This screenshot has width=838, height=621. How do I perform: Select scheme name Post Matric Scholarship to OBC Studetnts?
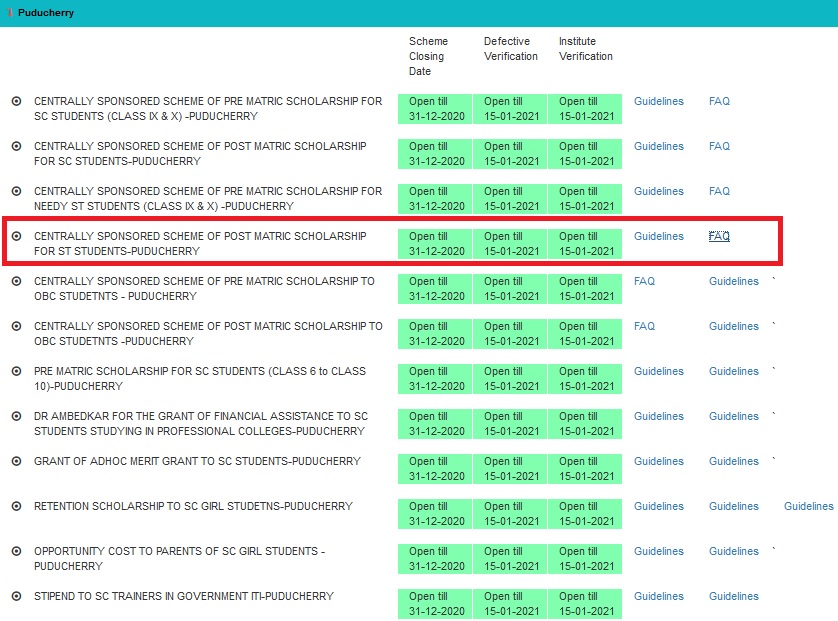208,333
